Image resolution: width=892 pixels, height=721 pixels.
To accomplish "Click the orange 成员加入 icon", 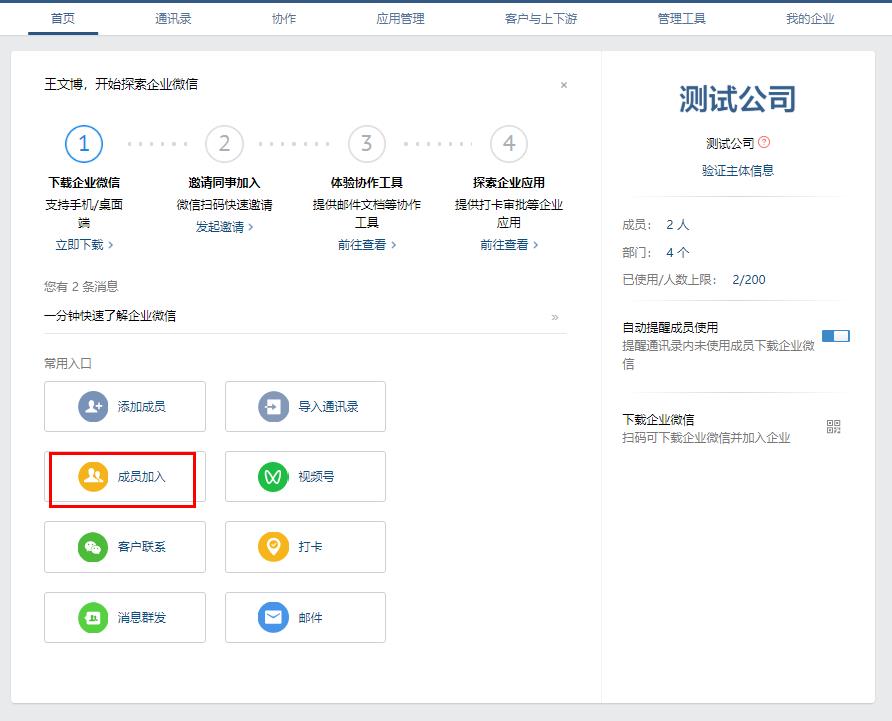I will click(x=93, y=476).
